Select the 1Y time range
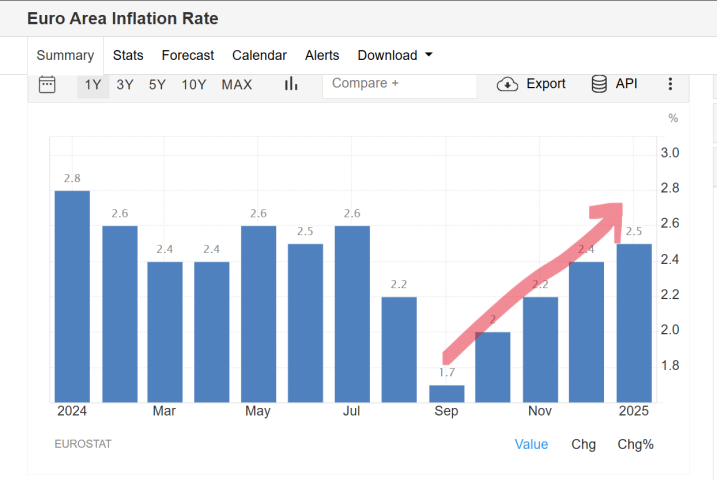Screen dimensions: 717x480 click(x=93, y=84)
